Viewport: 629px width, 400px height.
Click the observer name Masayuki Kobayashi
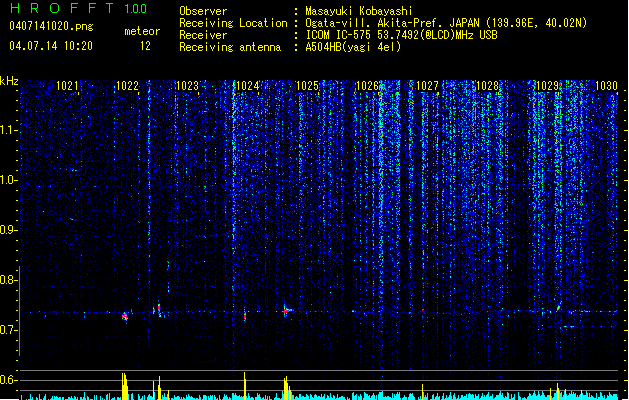click(358, 11)
